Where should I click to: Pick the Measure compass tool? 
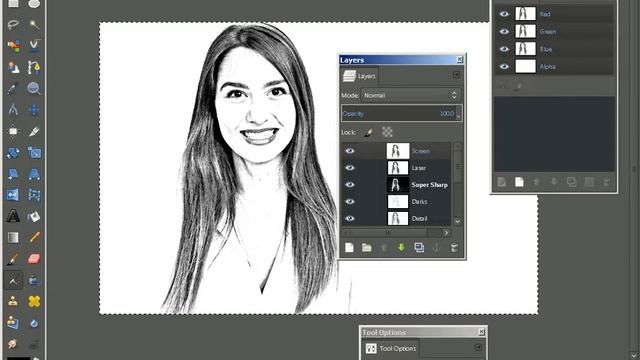[13, 110]
